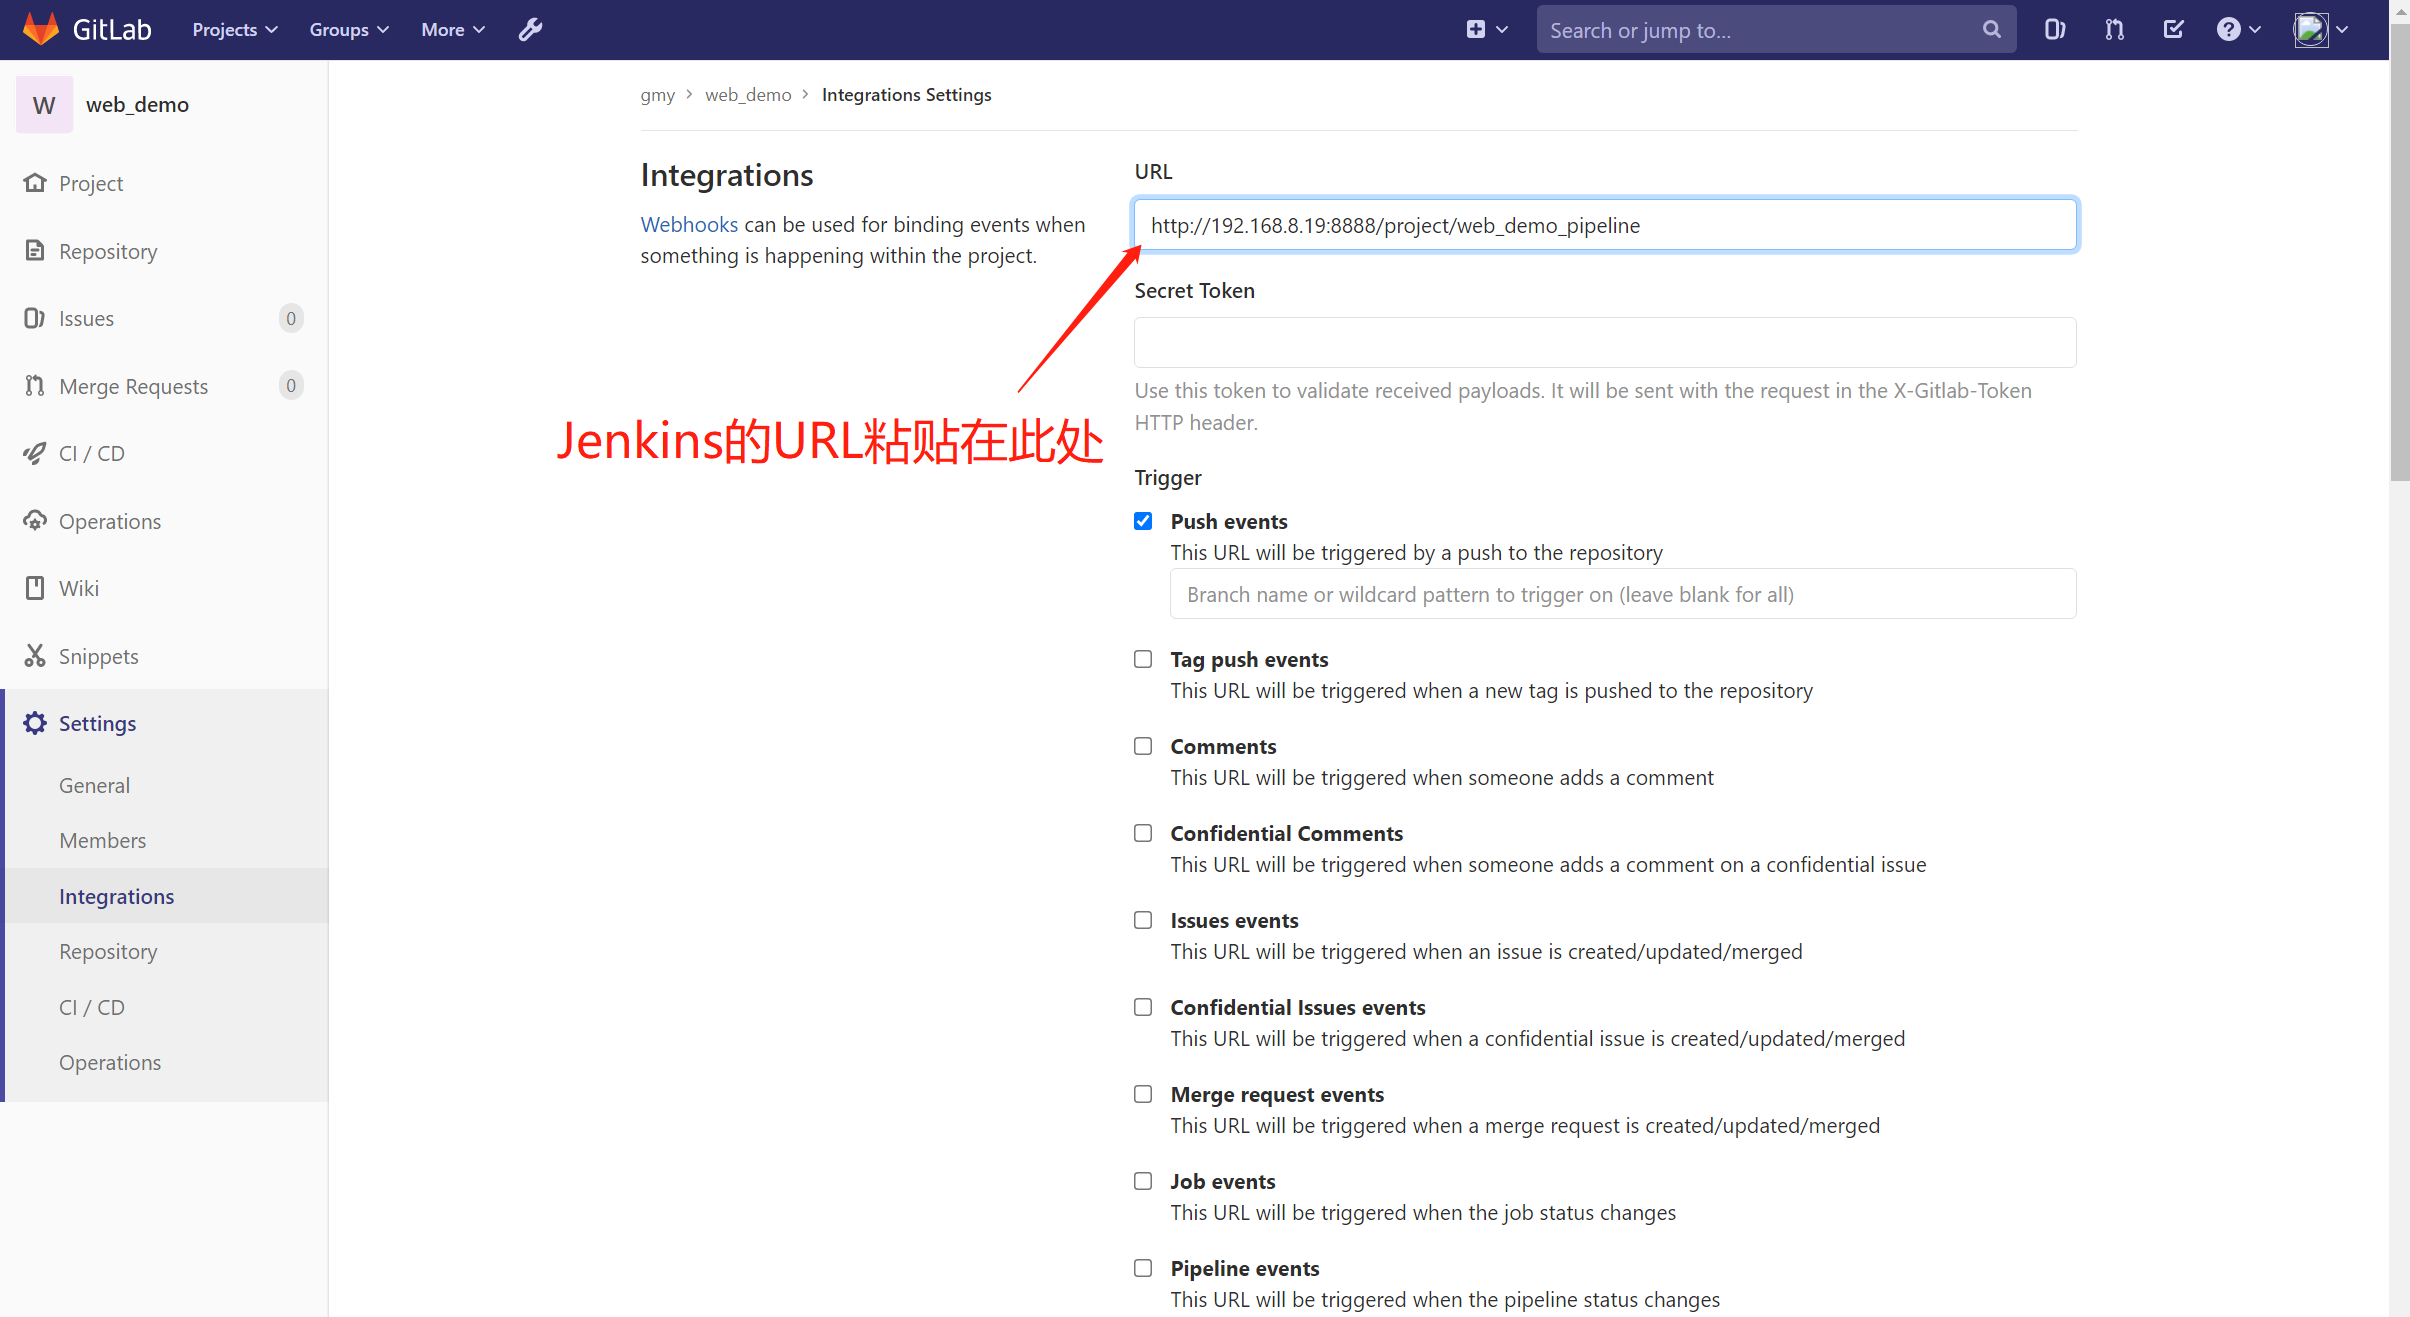Click the Secret Token input field
Screen dimensions: 2410x1317
[1605, 343]
